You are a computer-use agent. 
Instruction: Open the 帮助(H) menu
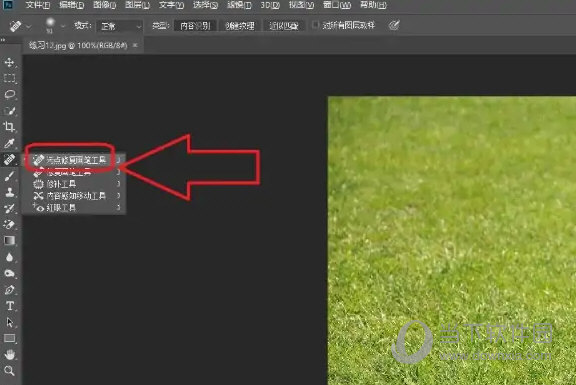tap(373, 5)
